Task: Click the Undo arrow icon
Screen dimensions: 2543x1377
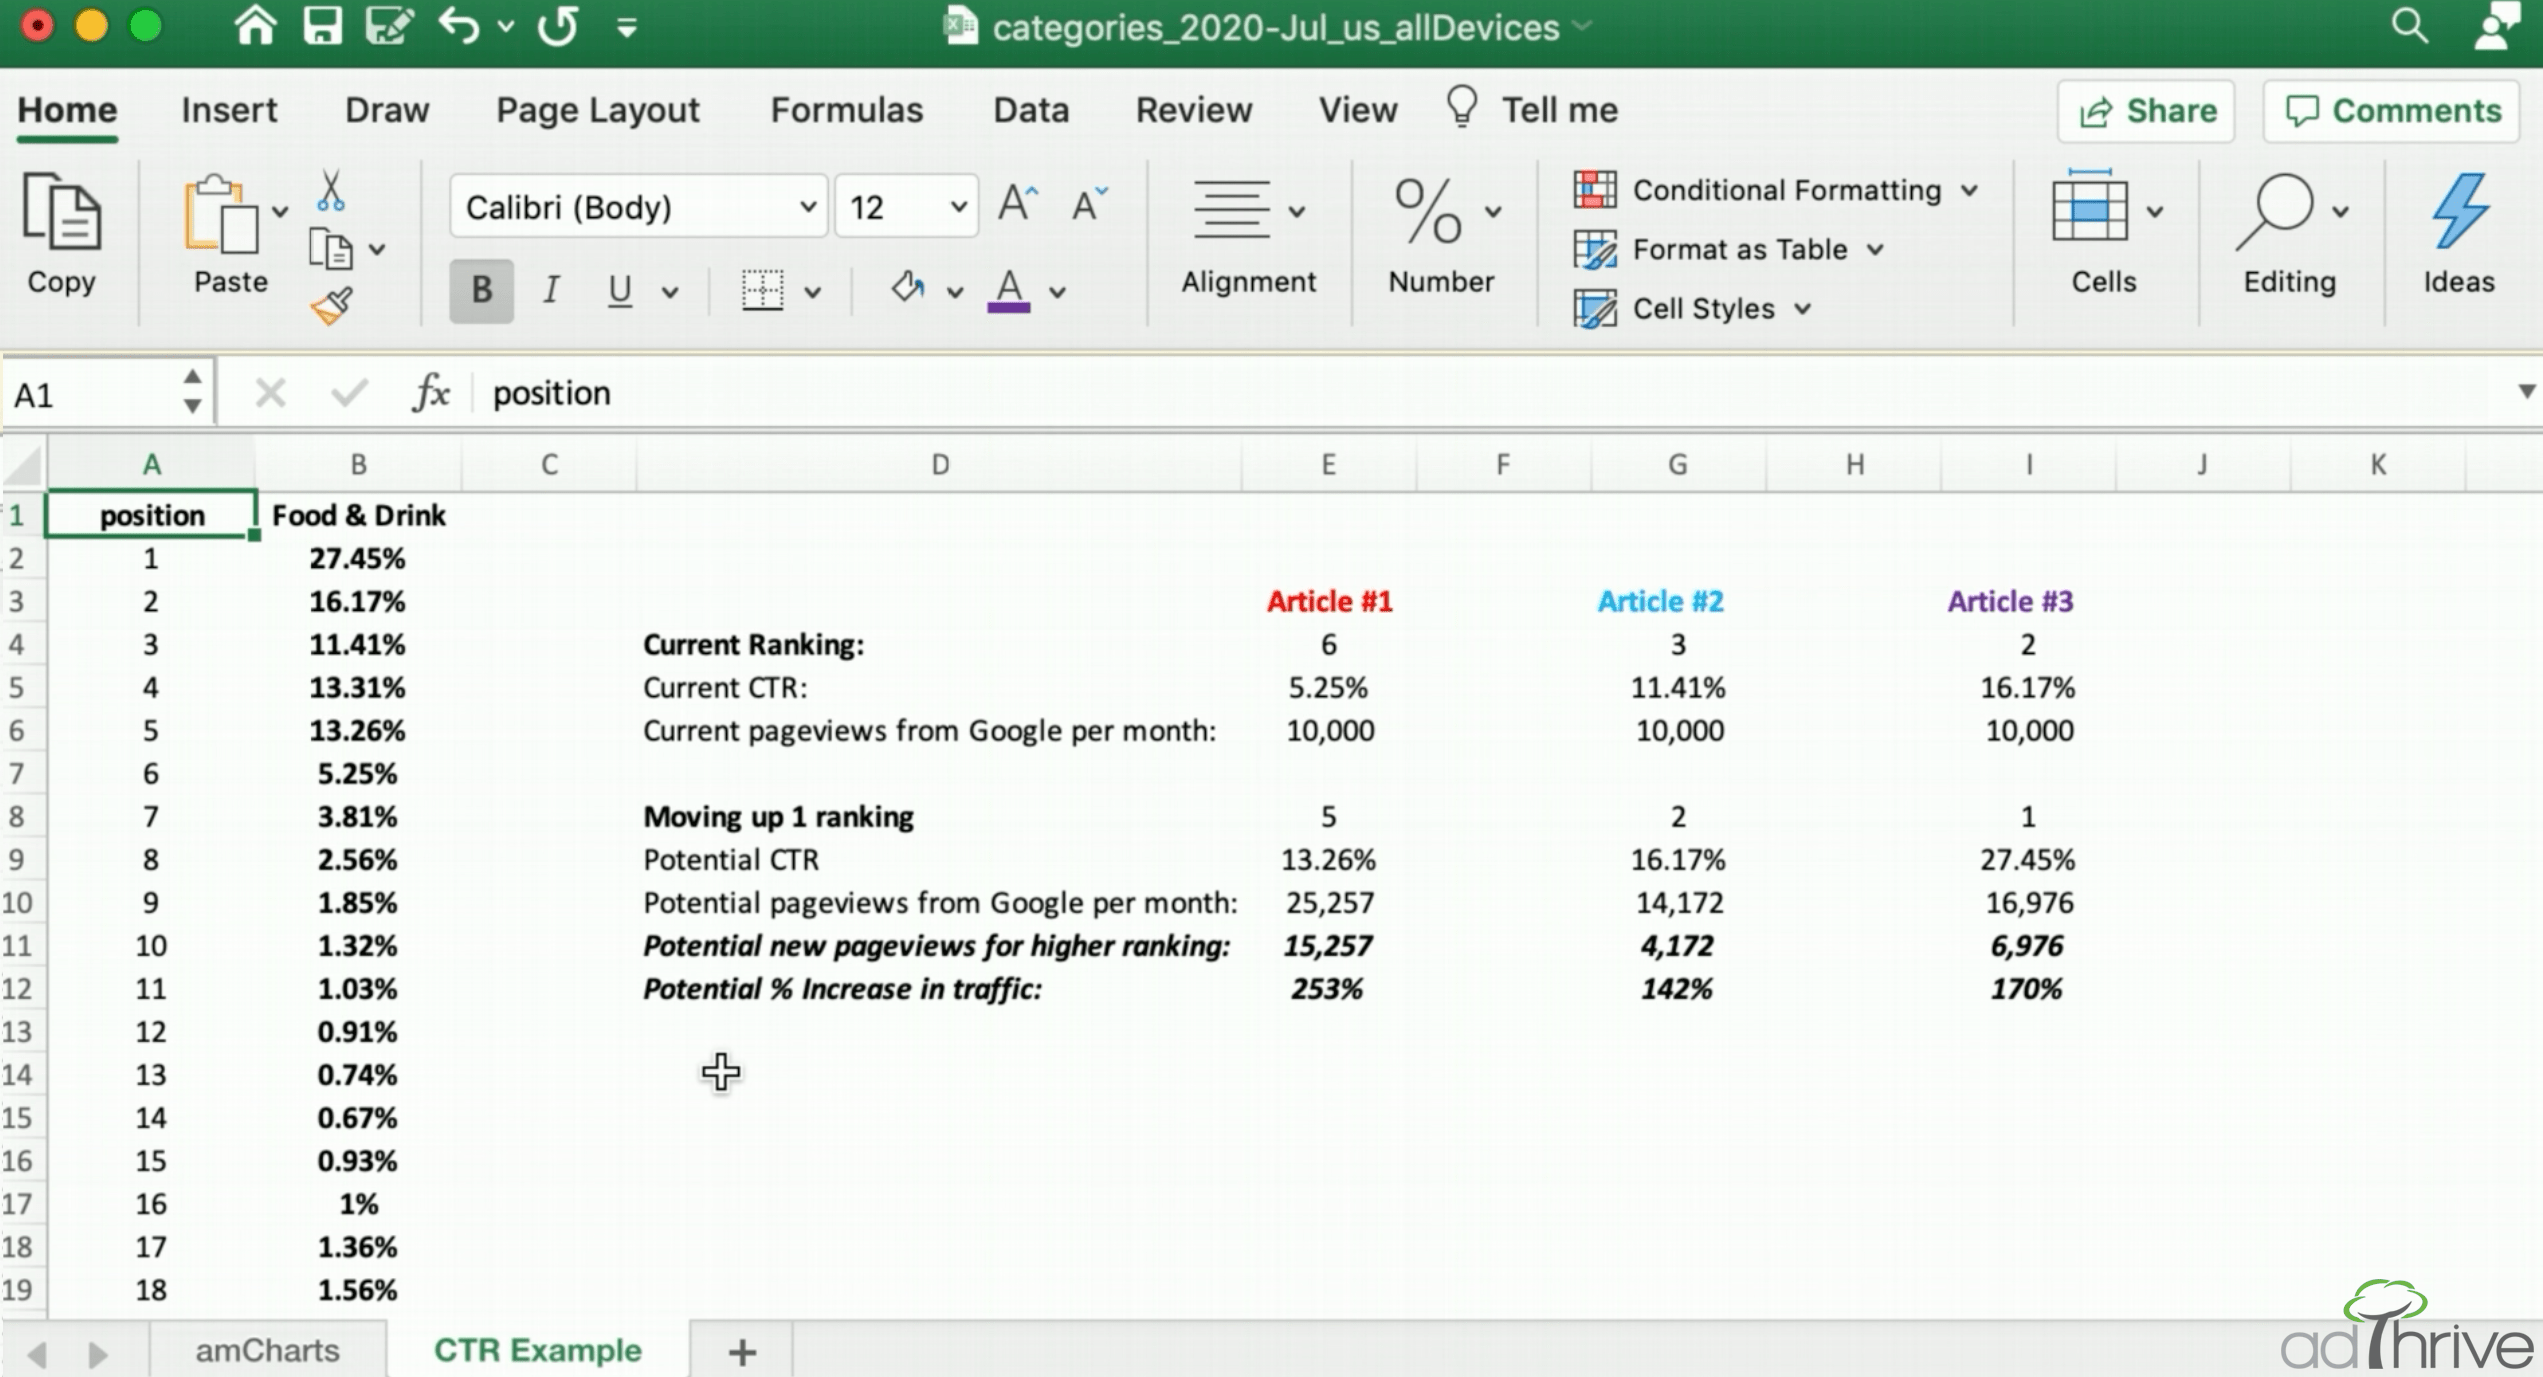Action: (459, 25)
